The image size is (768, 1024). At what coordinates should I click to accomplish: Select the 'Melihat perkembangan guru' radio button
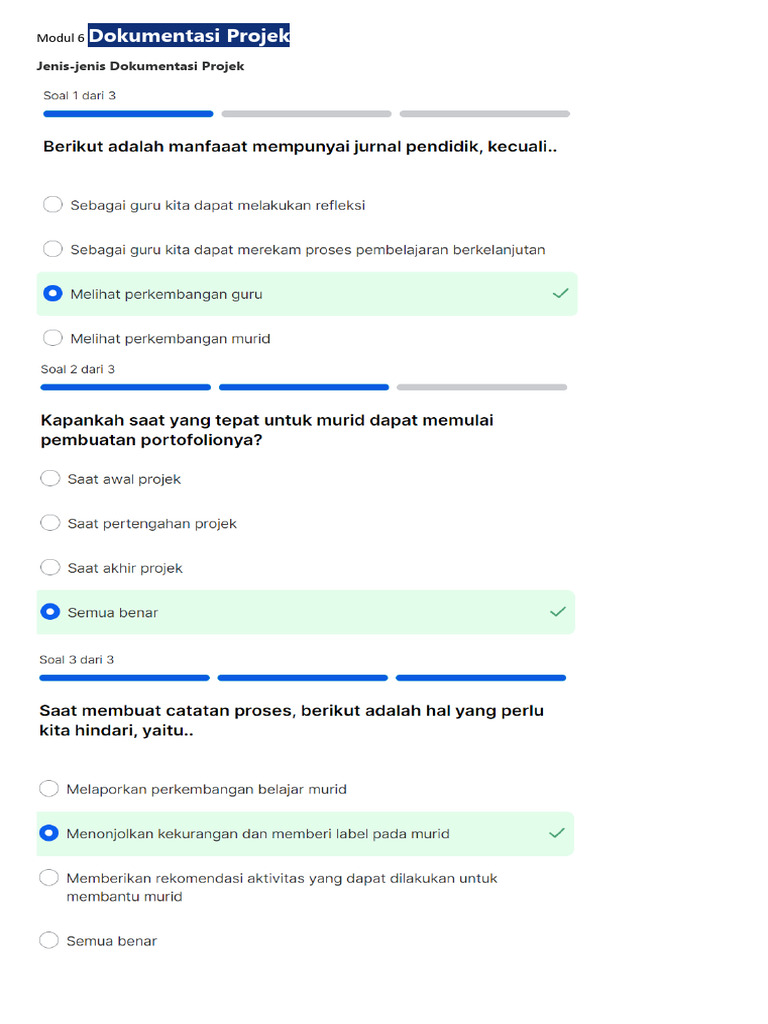(53, 294)
